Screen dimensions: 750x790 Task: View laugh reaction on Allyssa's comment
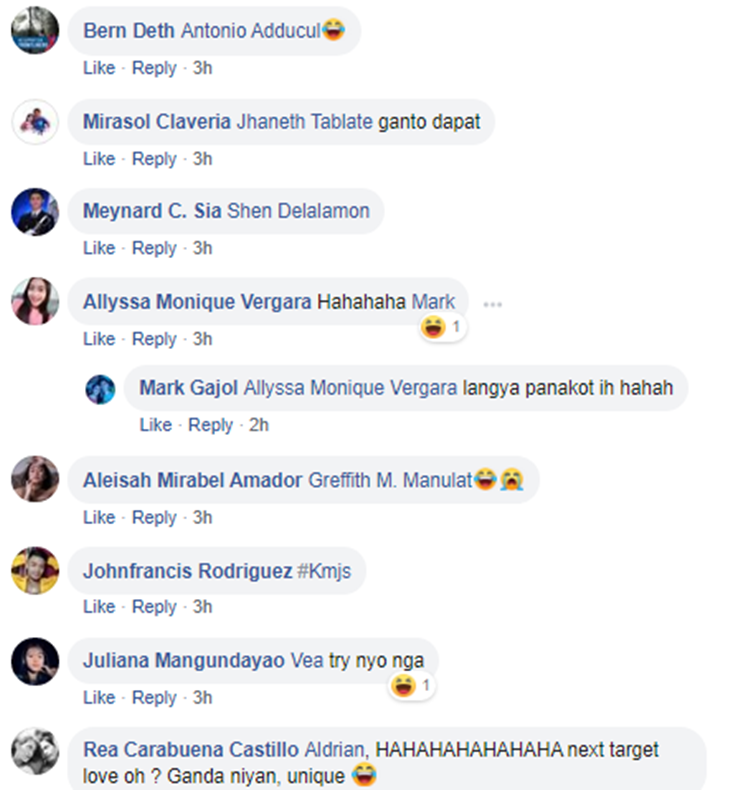[x=442, y=327]
